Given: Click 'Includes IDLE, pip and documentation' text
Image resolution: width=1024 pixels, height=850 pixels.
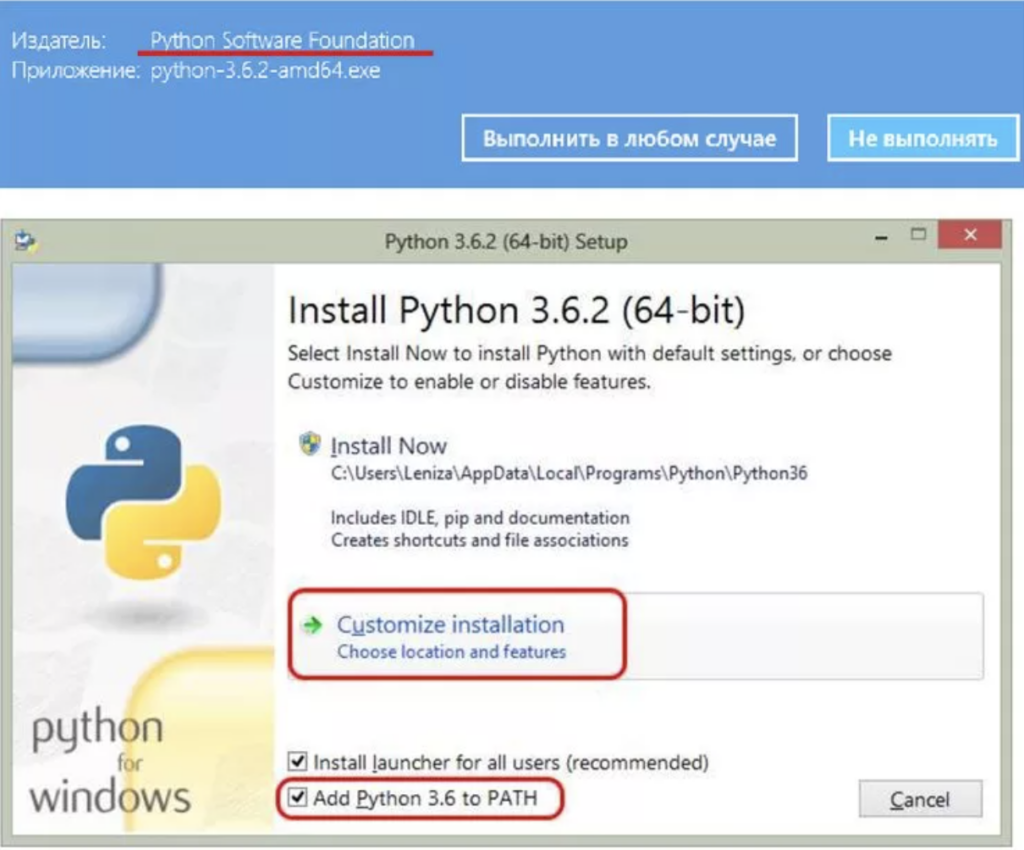Looking at the screenshot, I should pos(480,518).
